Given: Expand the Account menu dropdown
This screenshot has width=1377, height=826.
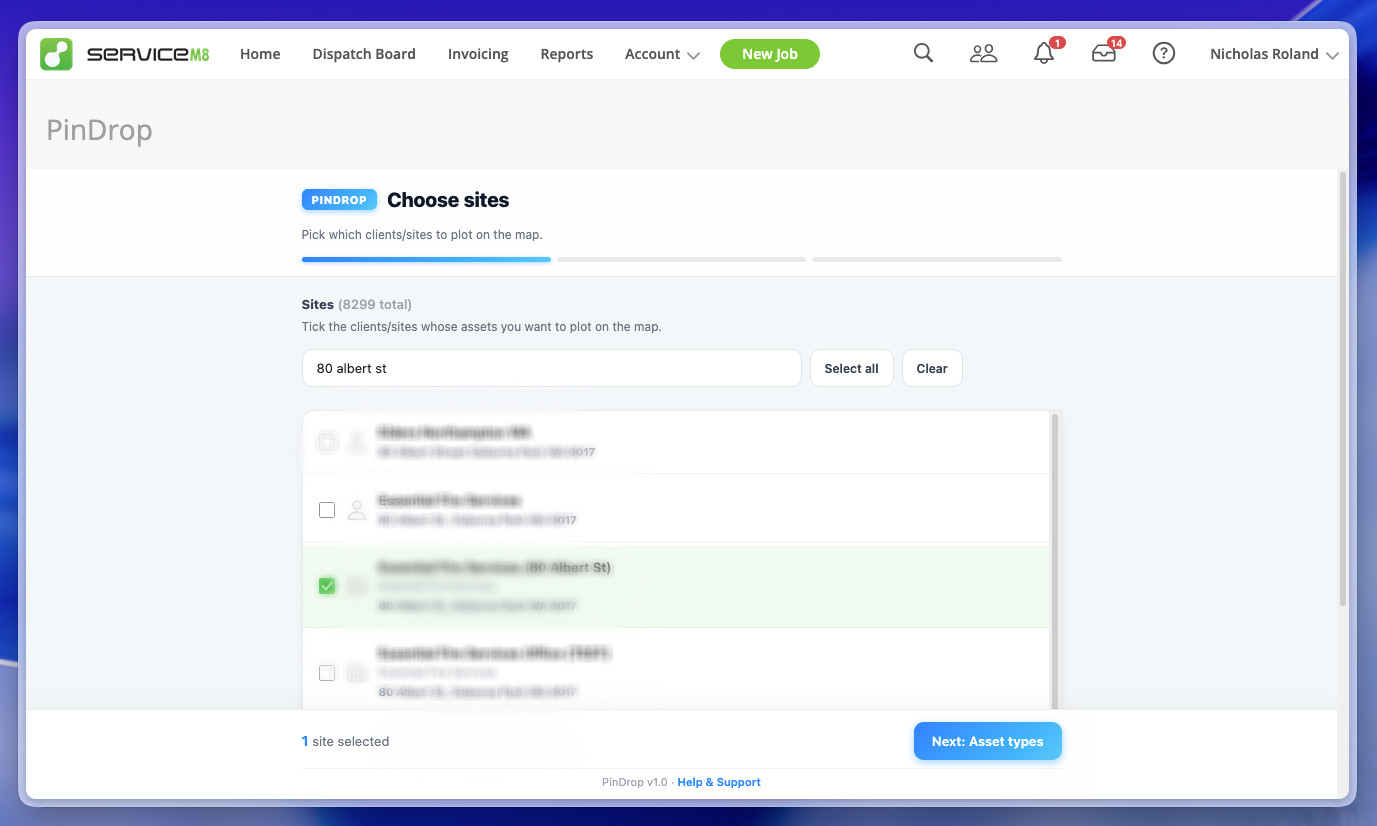Looking at the screenshot, I should [661, 54].
